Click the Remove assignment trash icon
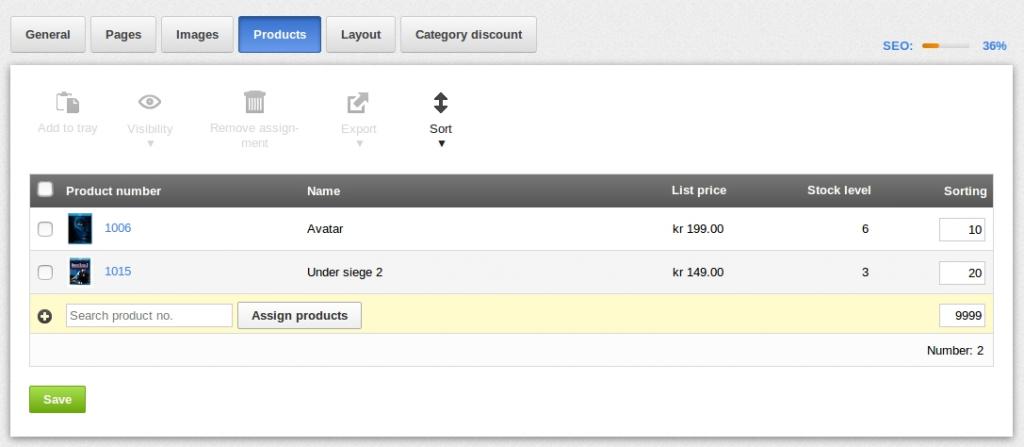The image size is (1024, 447). (255, 102)
